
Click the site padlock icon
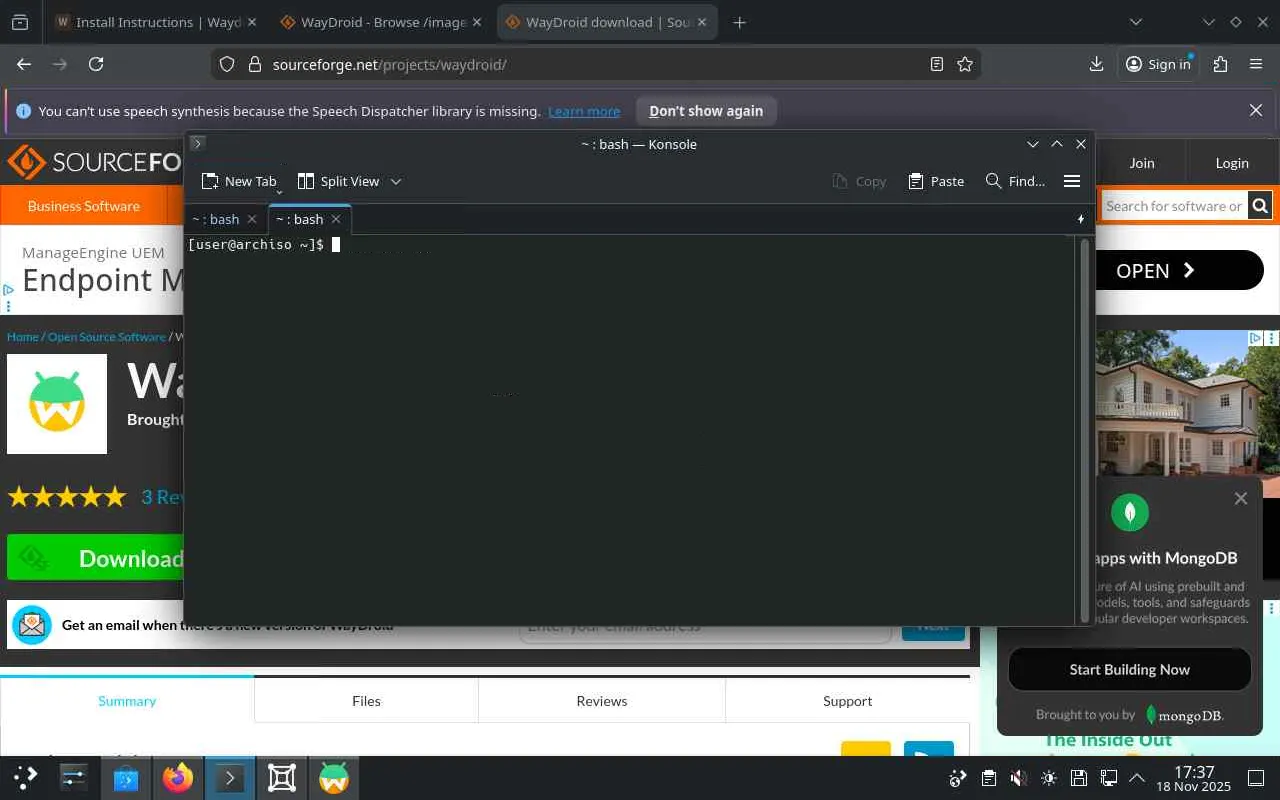click(254, 64)
